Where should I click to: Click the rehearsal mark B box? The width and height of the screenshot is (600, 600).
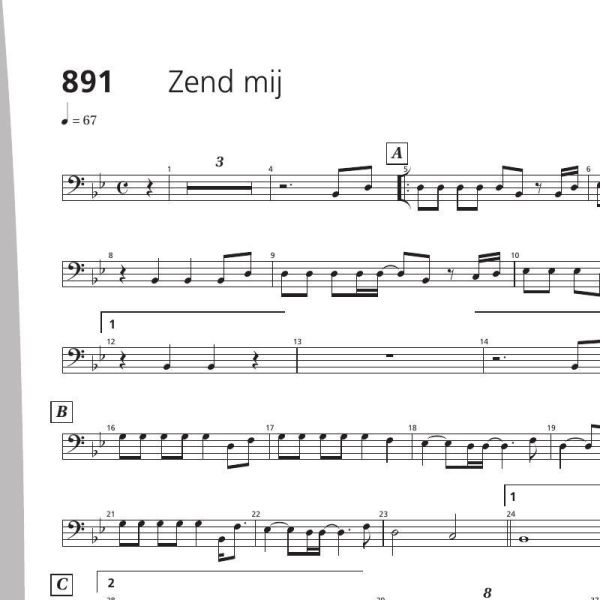[62, 412]
